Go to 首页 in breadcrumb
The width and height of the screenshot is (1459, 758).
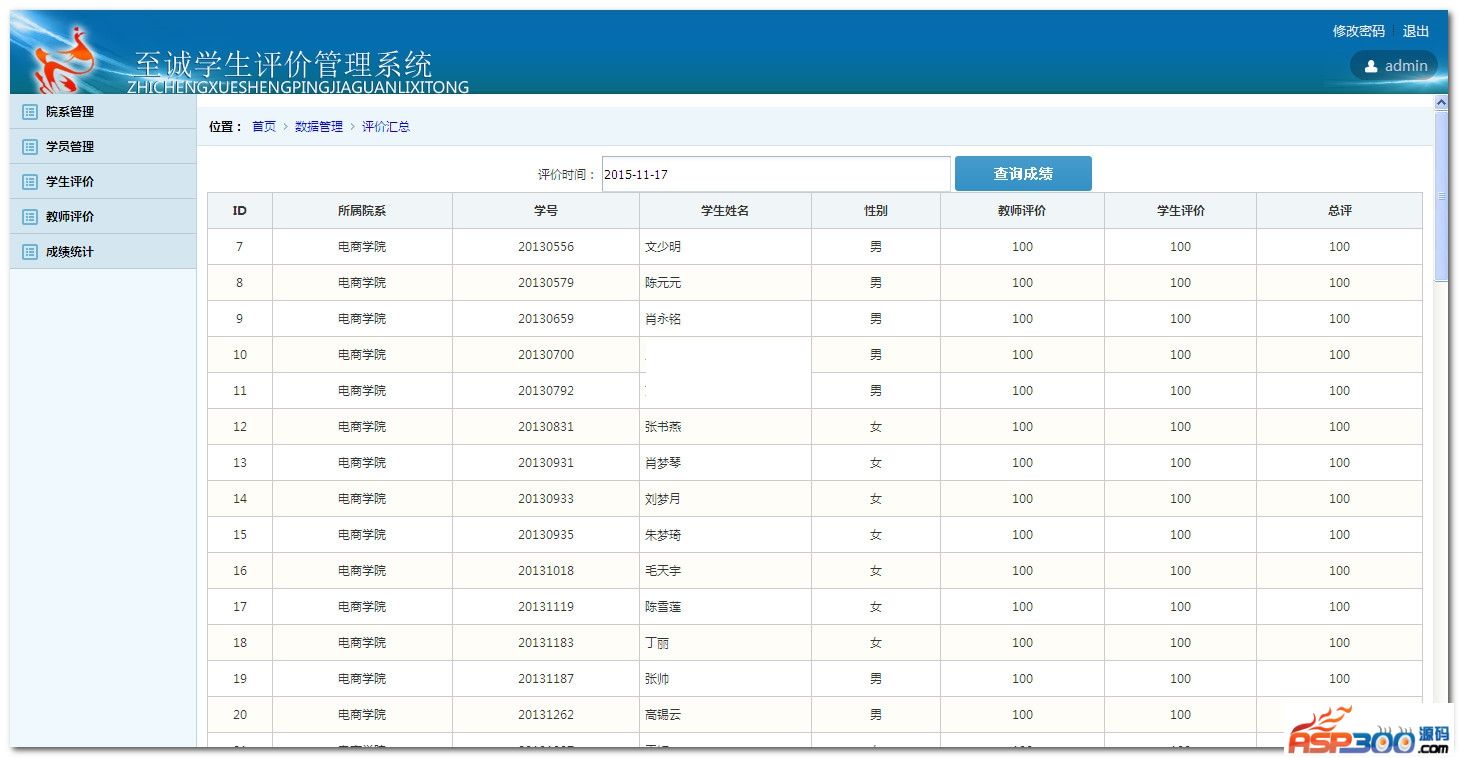coord(264,127)
